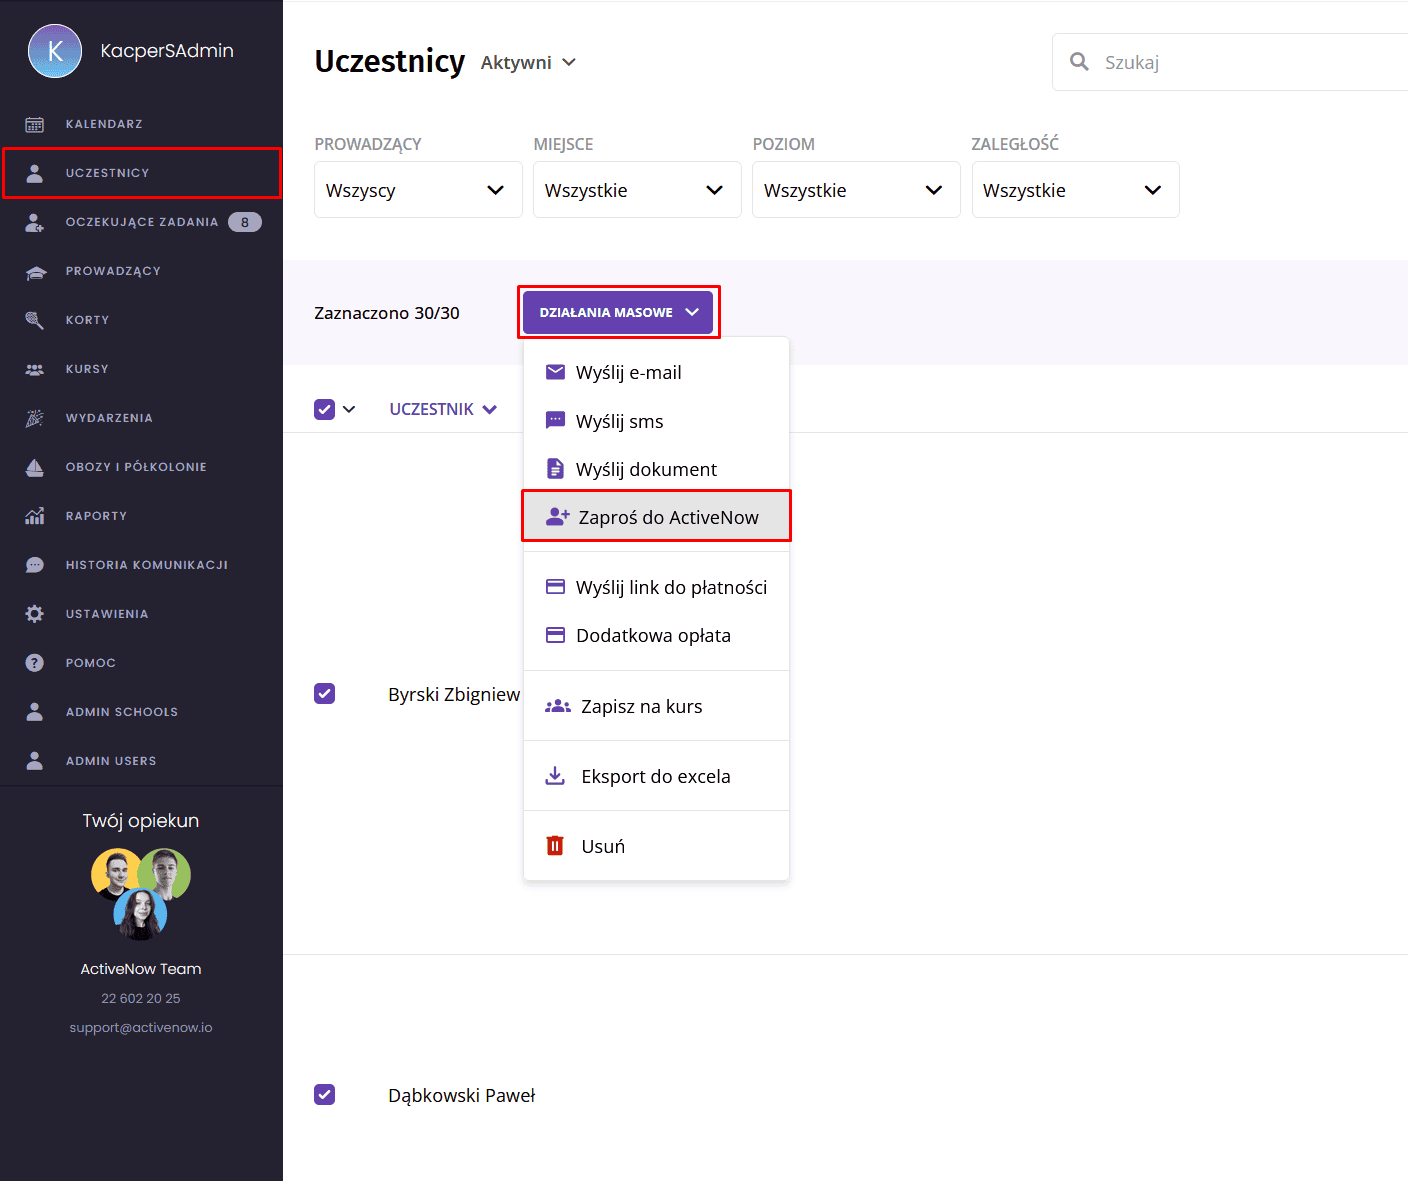Select Usuń in the mass actions menu
Image resolution: width=1408 pixels, height=1181 pixels.
656,846
